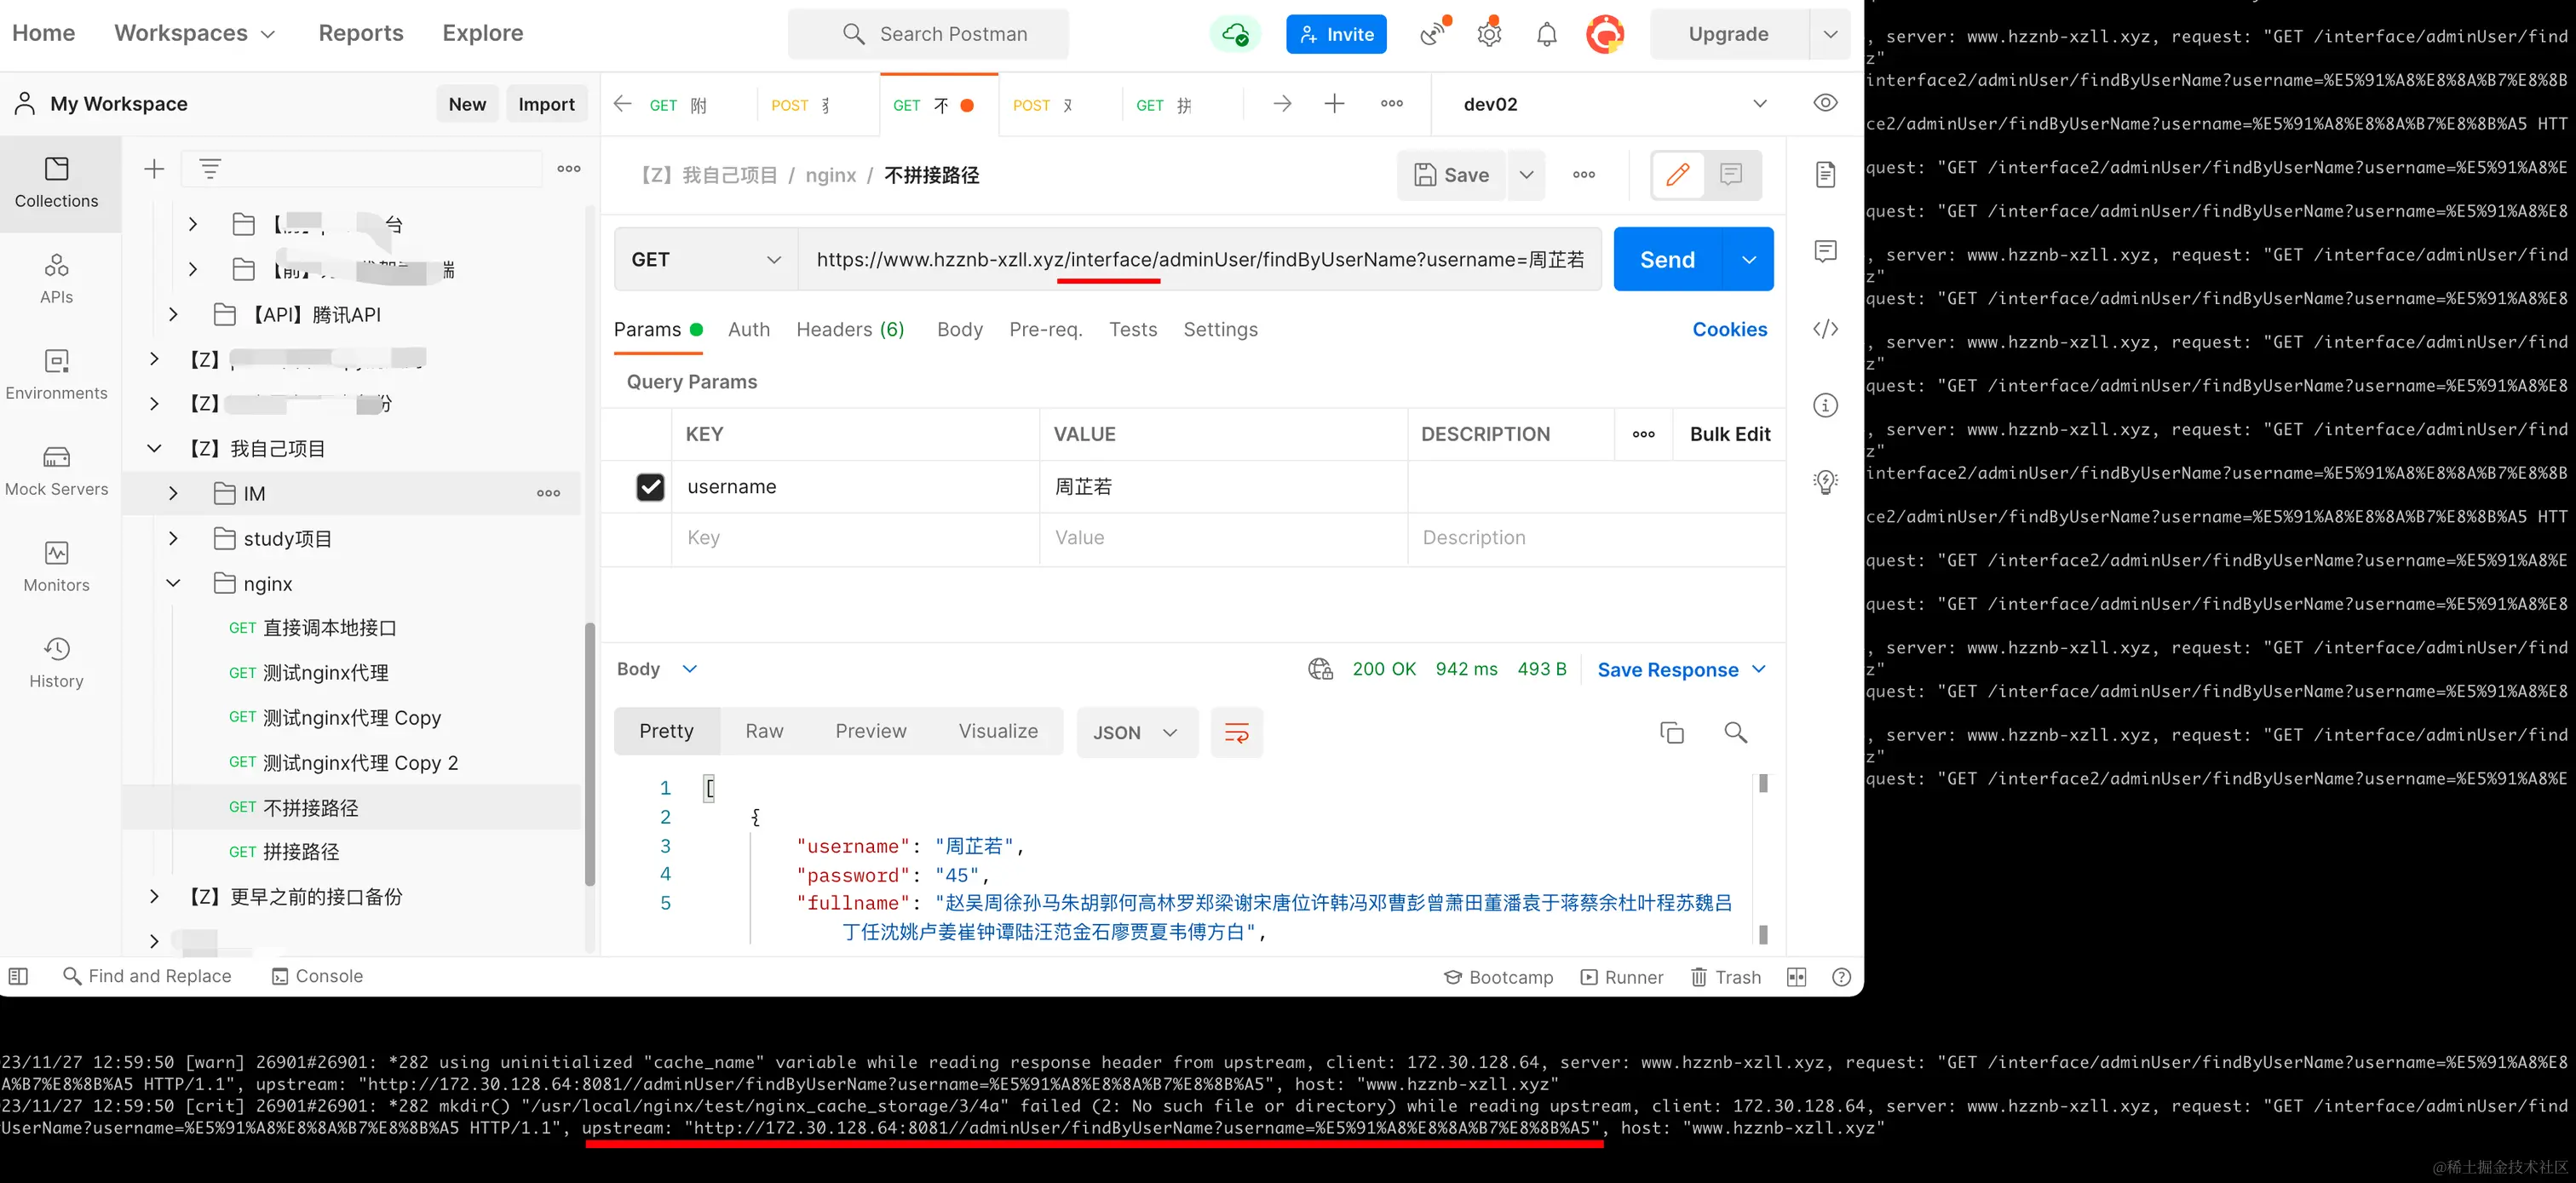Open the JSON format dropdown
The width and height of the screenshot is (2576, 1183).
1136,732
